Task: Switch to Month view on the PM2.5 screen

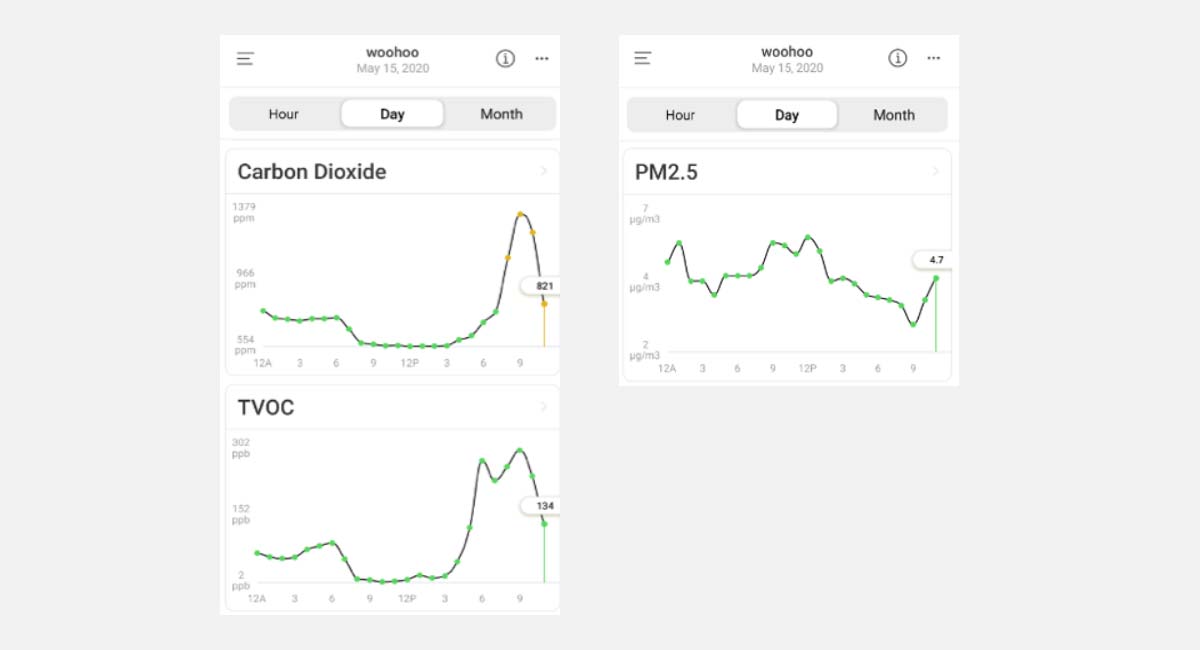Action: tap(894, 115)
